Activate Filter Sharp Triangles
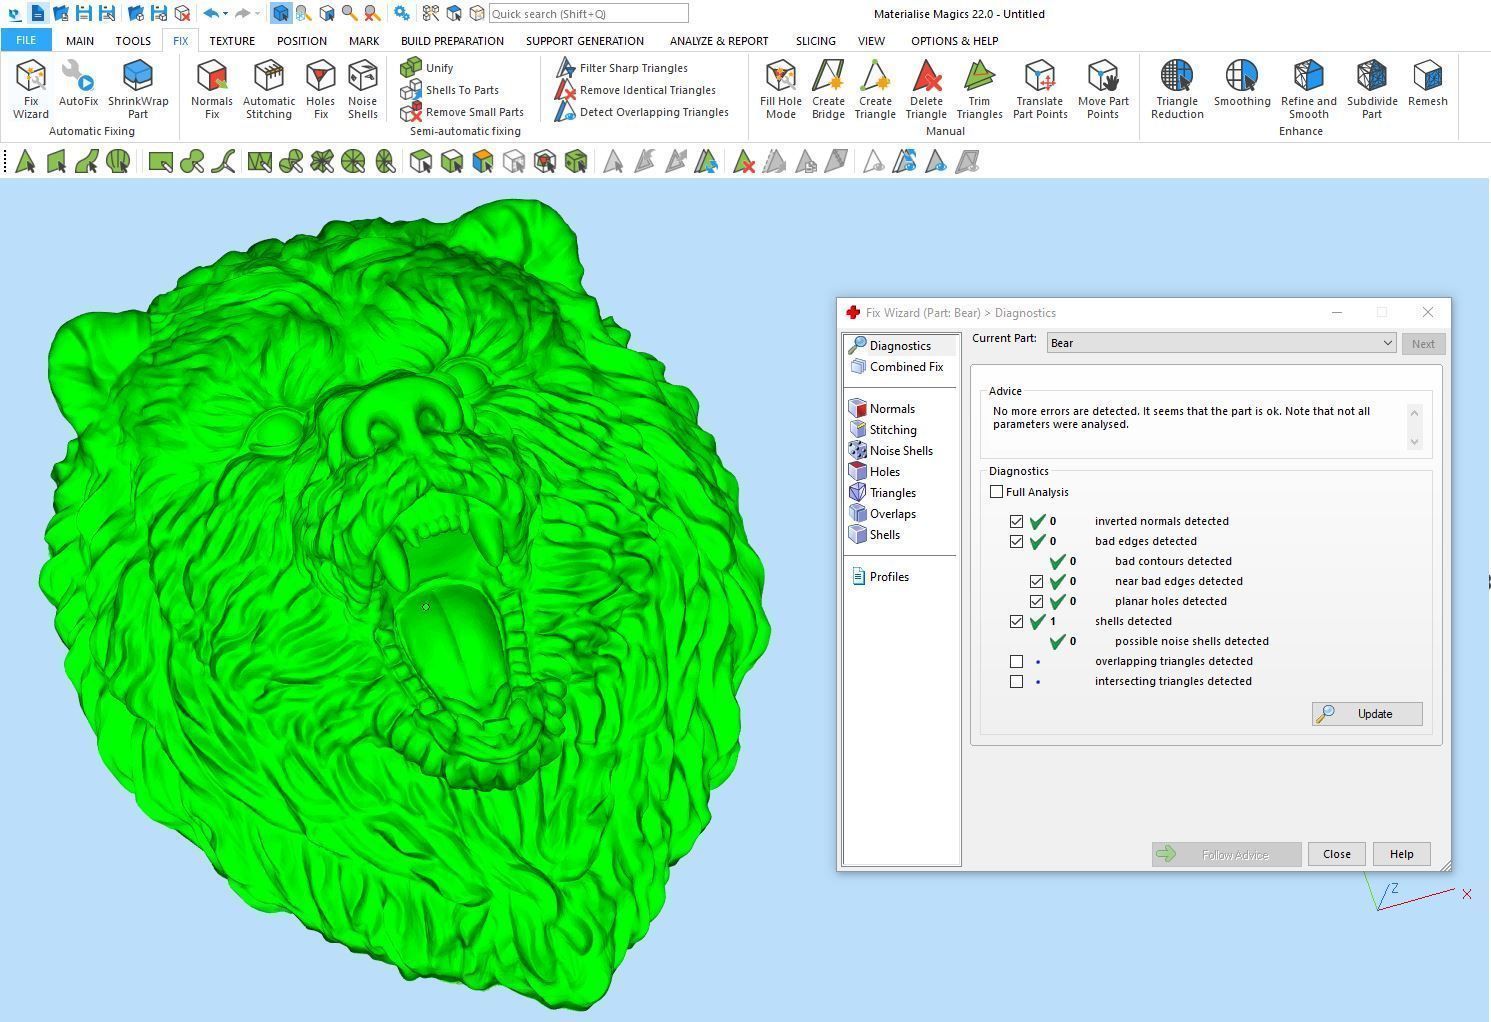This screenshot has width=1491, height=1022. (x=622, y=68)
